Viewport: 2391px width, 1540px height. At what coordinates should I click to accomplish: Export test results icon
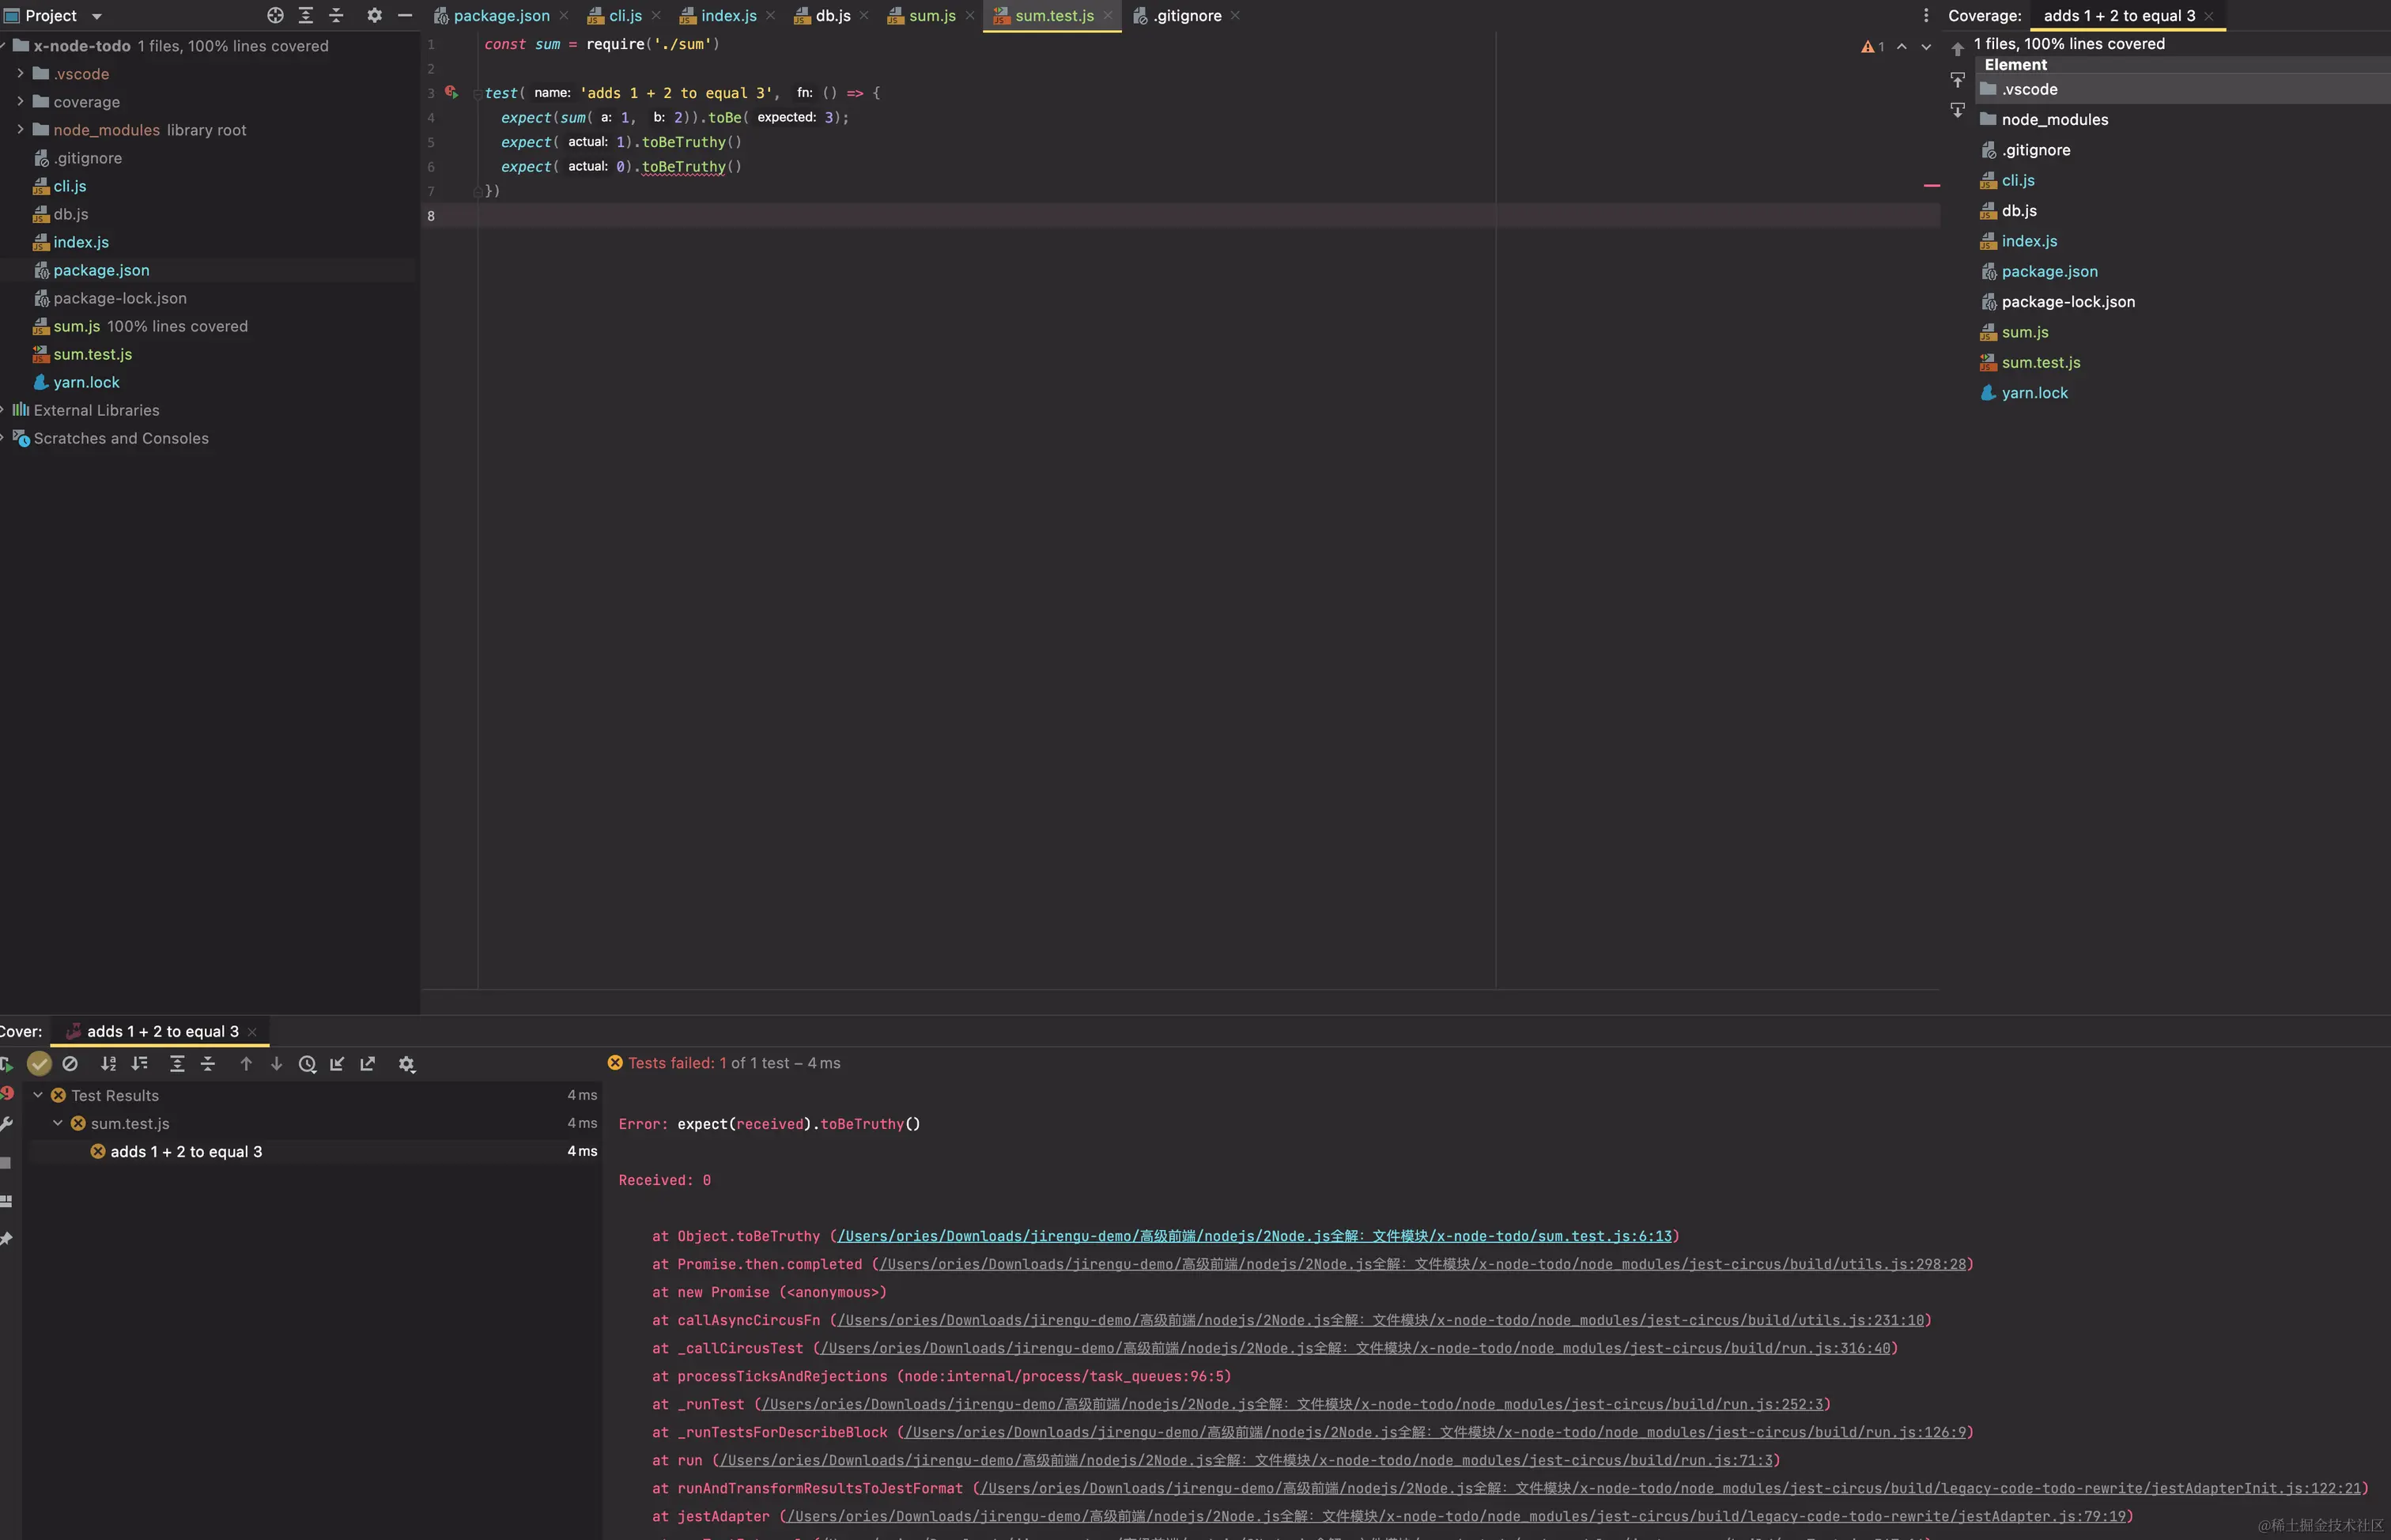click(x=368, y=1064)
